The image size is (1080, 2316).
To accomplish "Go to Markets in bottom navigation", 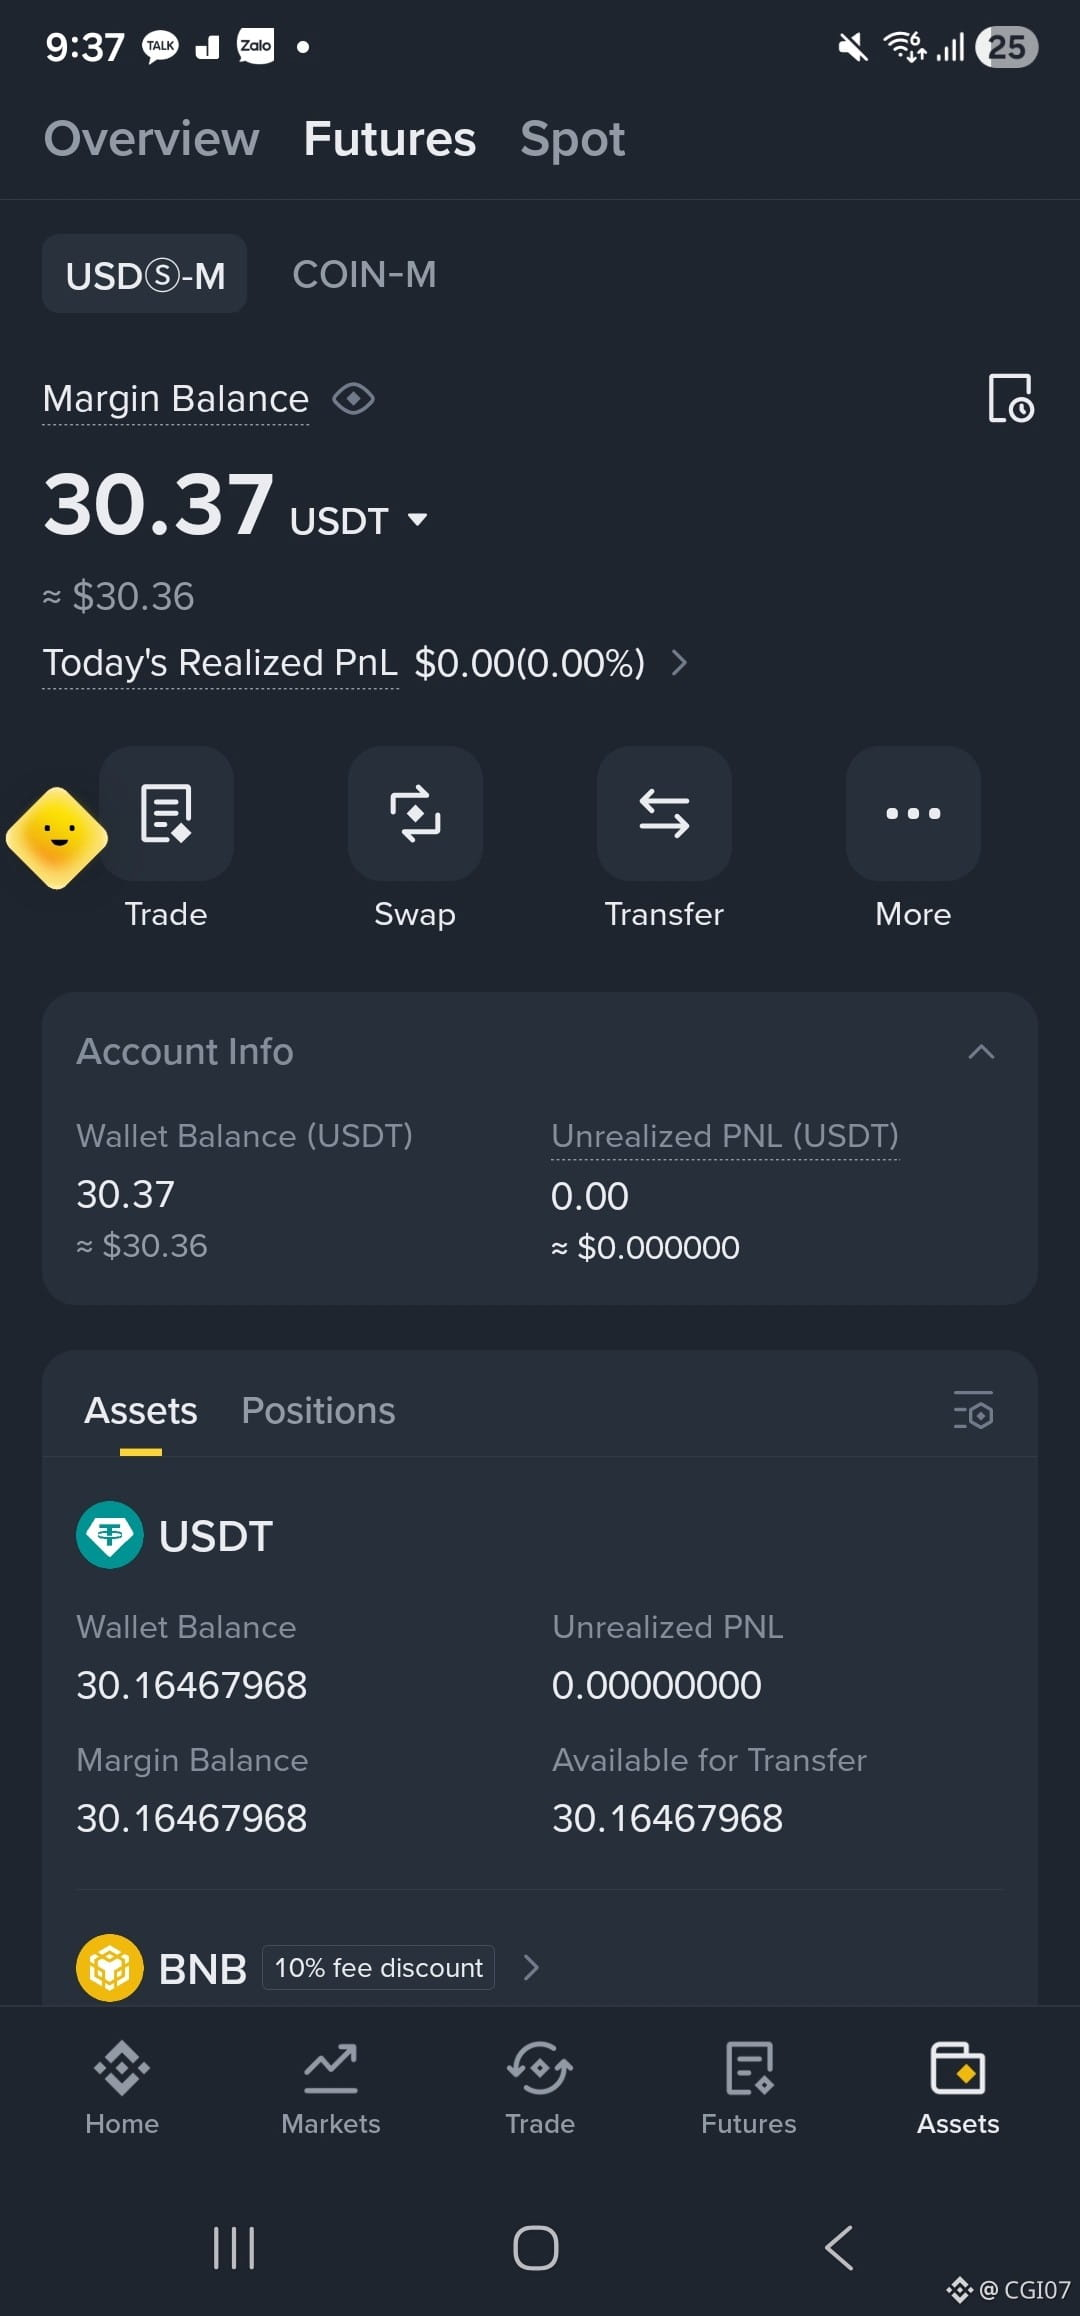I will tap(331, 2088).
